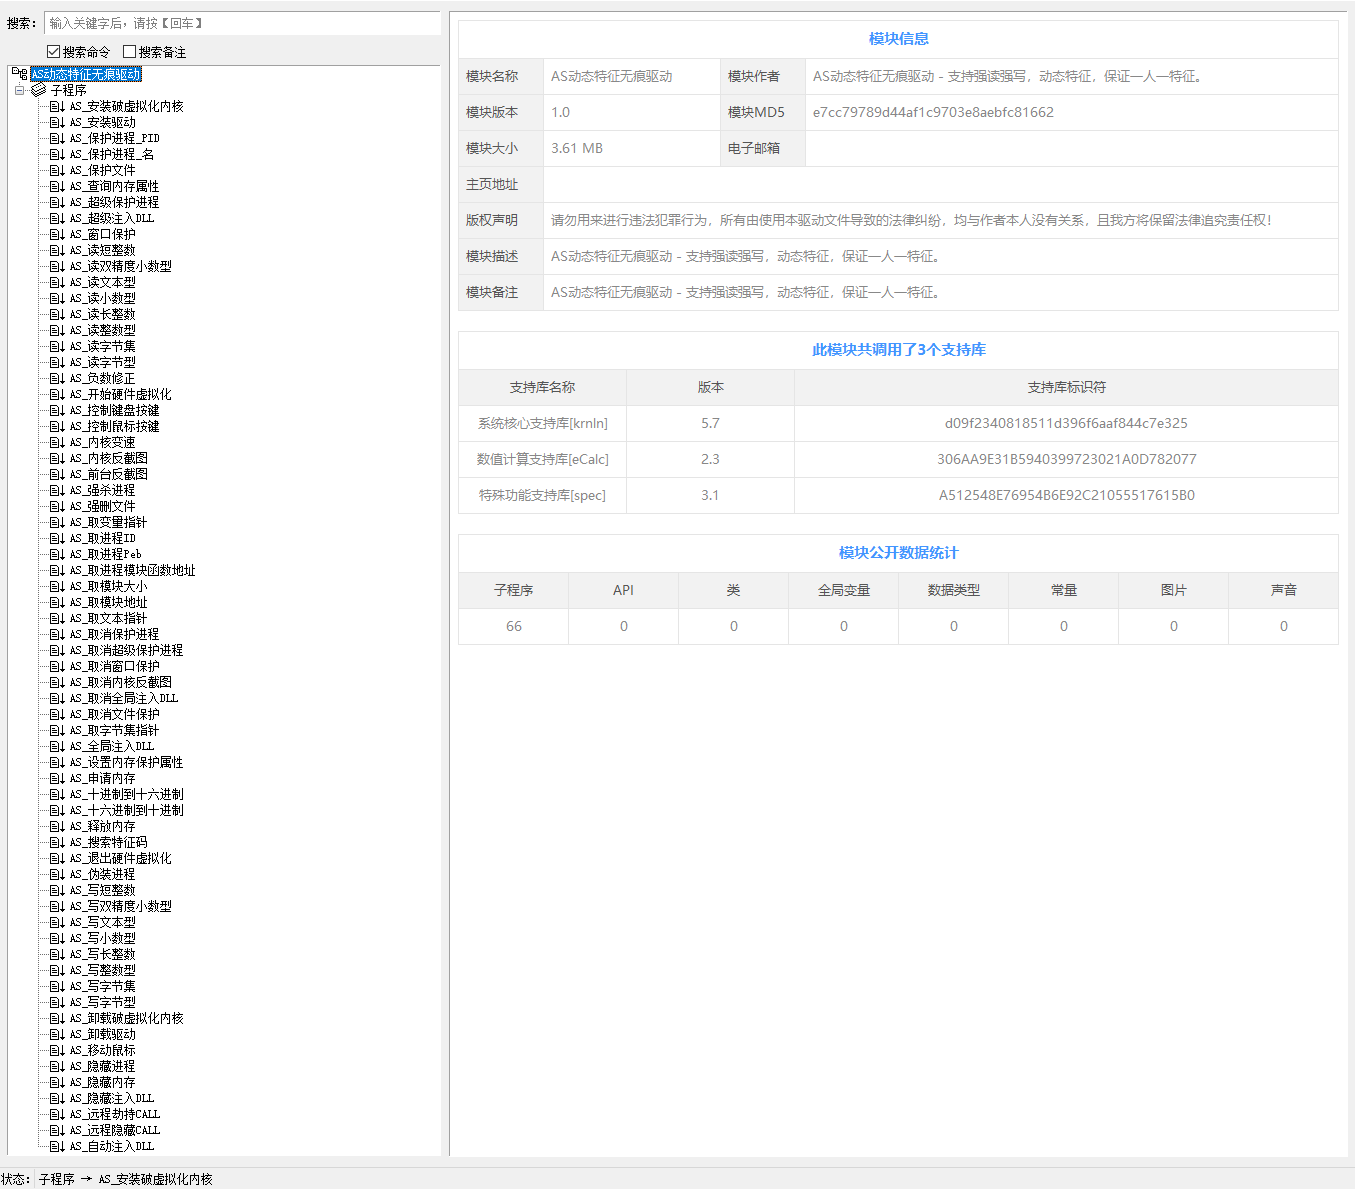This screenshot has height=1189, width=1355.
Task: Open the AS_搜索特征码 tree entry
Action: click(x=108, y=842)
